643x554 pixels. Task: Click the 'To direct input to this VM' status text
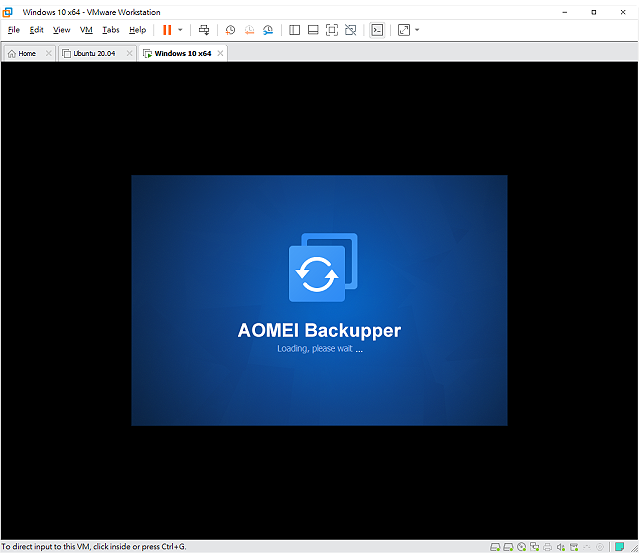tap(94, 547)
